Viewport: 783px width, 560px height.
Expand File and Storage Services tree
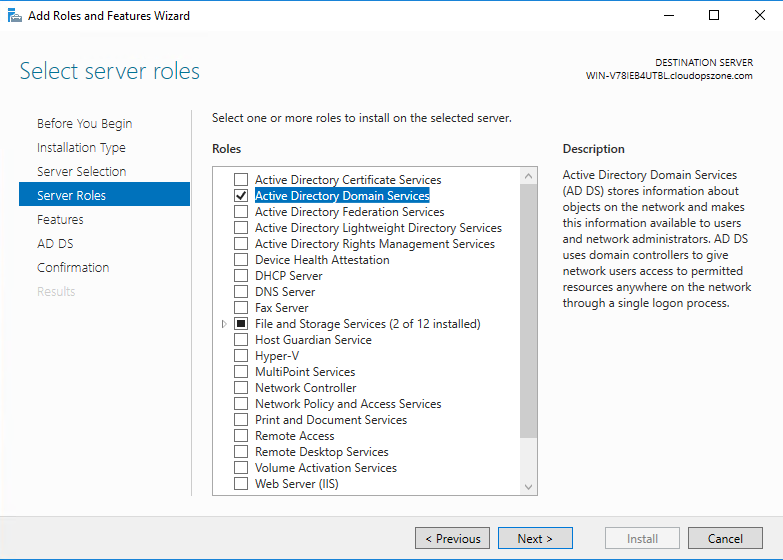click(224, 324)
